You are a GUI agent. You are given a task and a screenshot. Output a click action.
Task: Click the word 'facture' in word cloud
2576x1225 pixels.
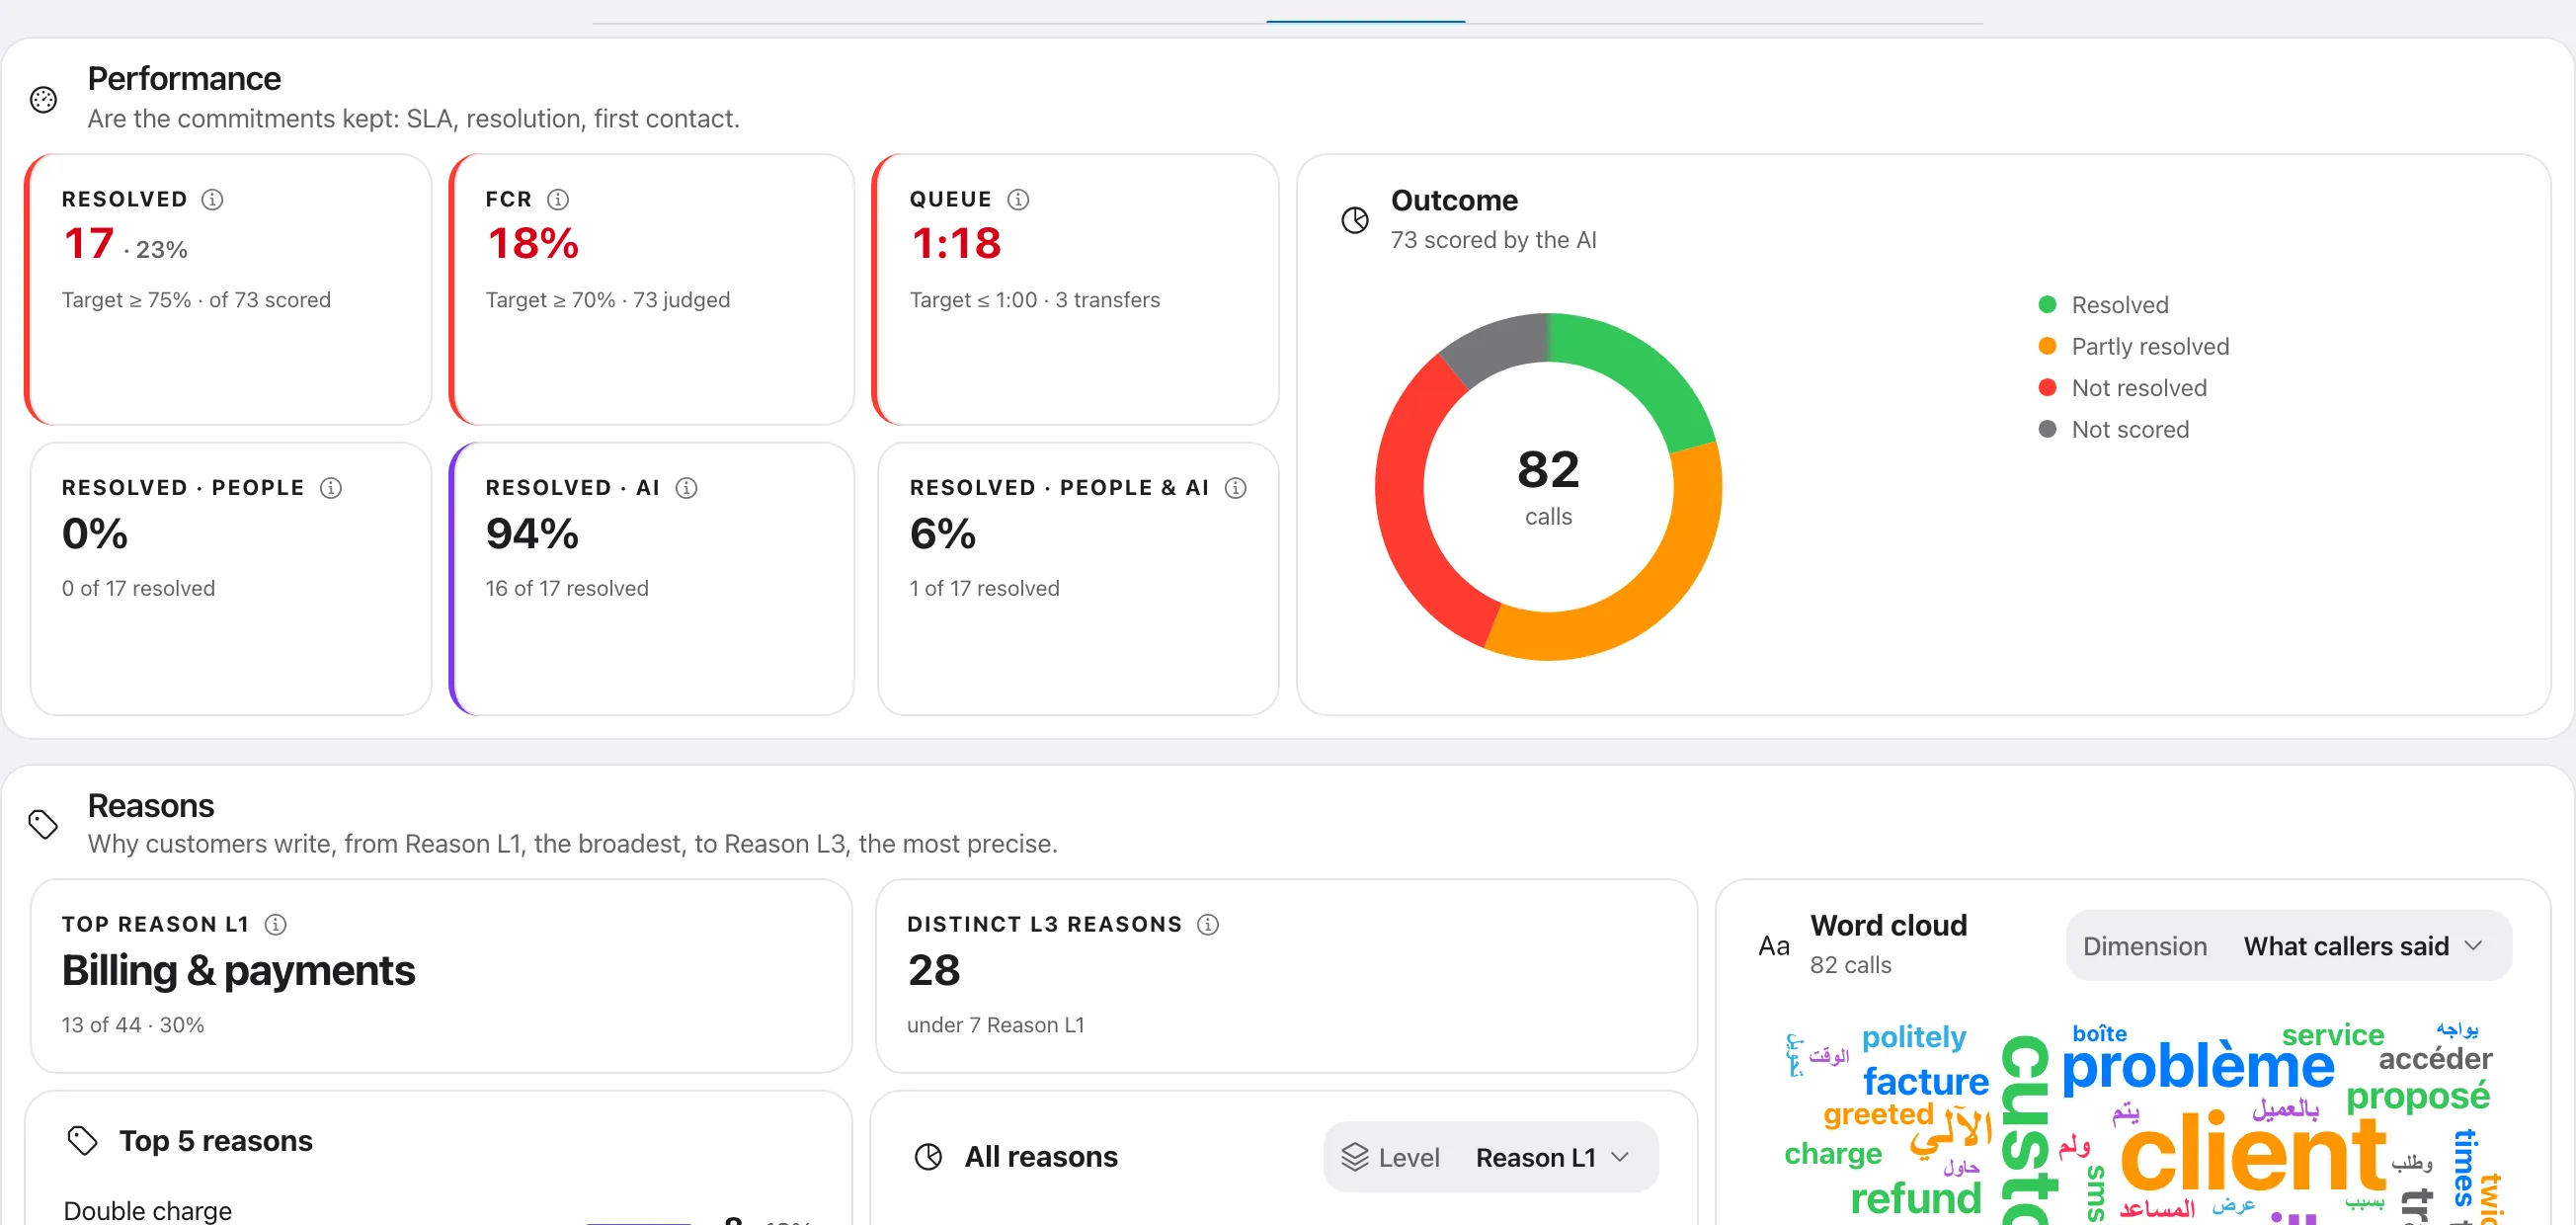pyautogui.click(x=1926, y=1081)
